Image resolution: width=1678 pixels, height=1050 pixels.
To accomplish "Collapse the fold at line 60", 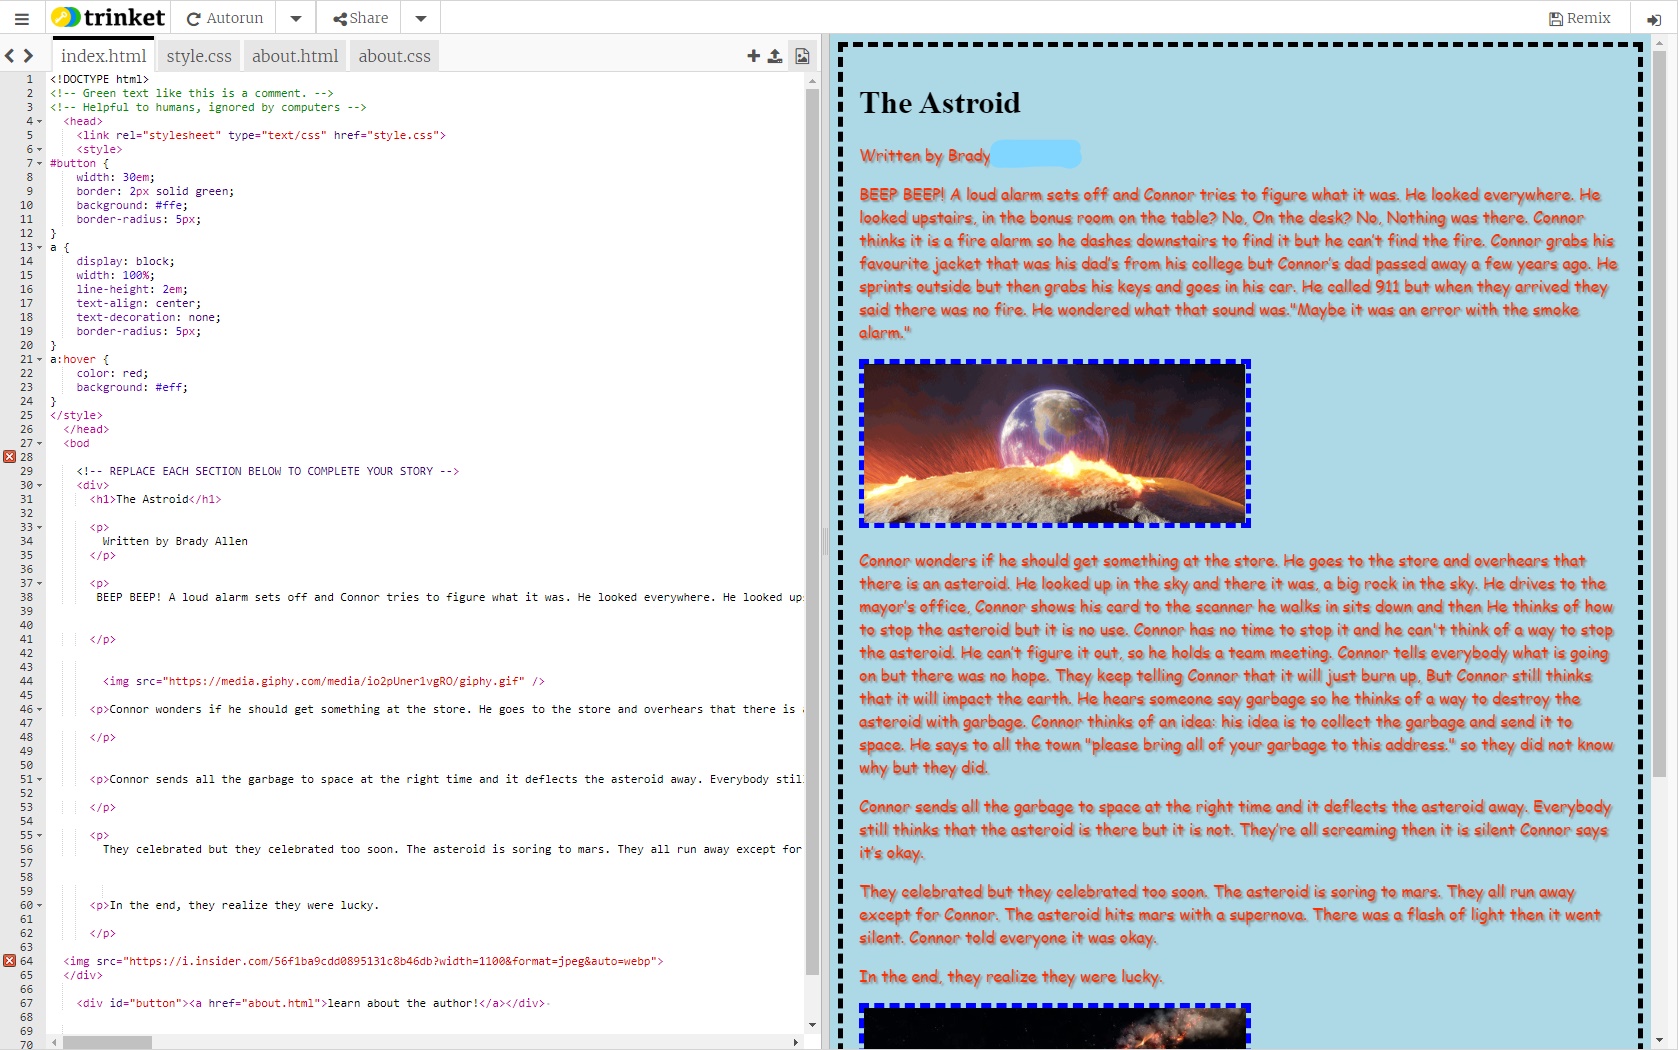I will [x=40, y=906].
